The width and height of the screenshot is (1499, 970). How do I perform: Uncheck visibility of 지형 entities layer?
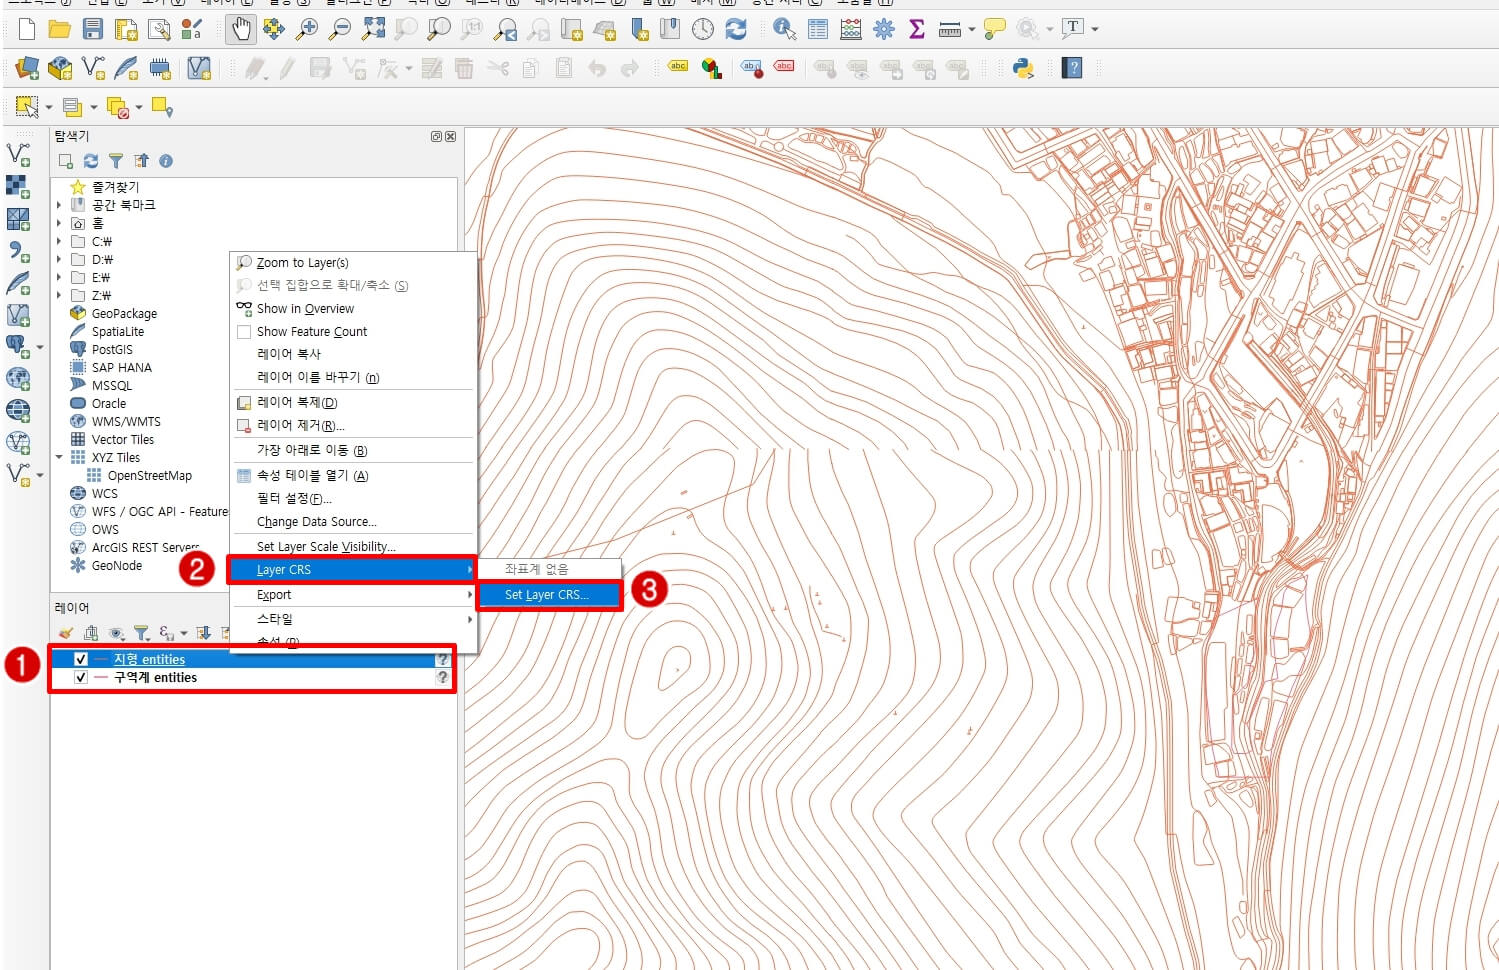pyautogui.click(x=81, y=659)
